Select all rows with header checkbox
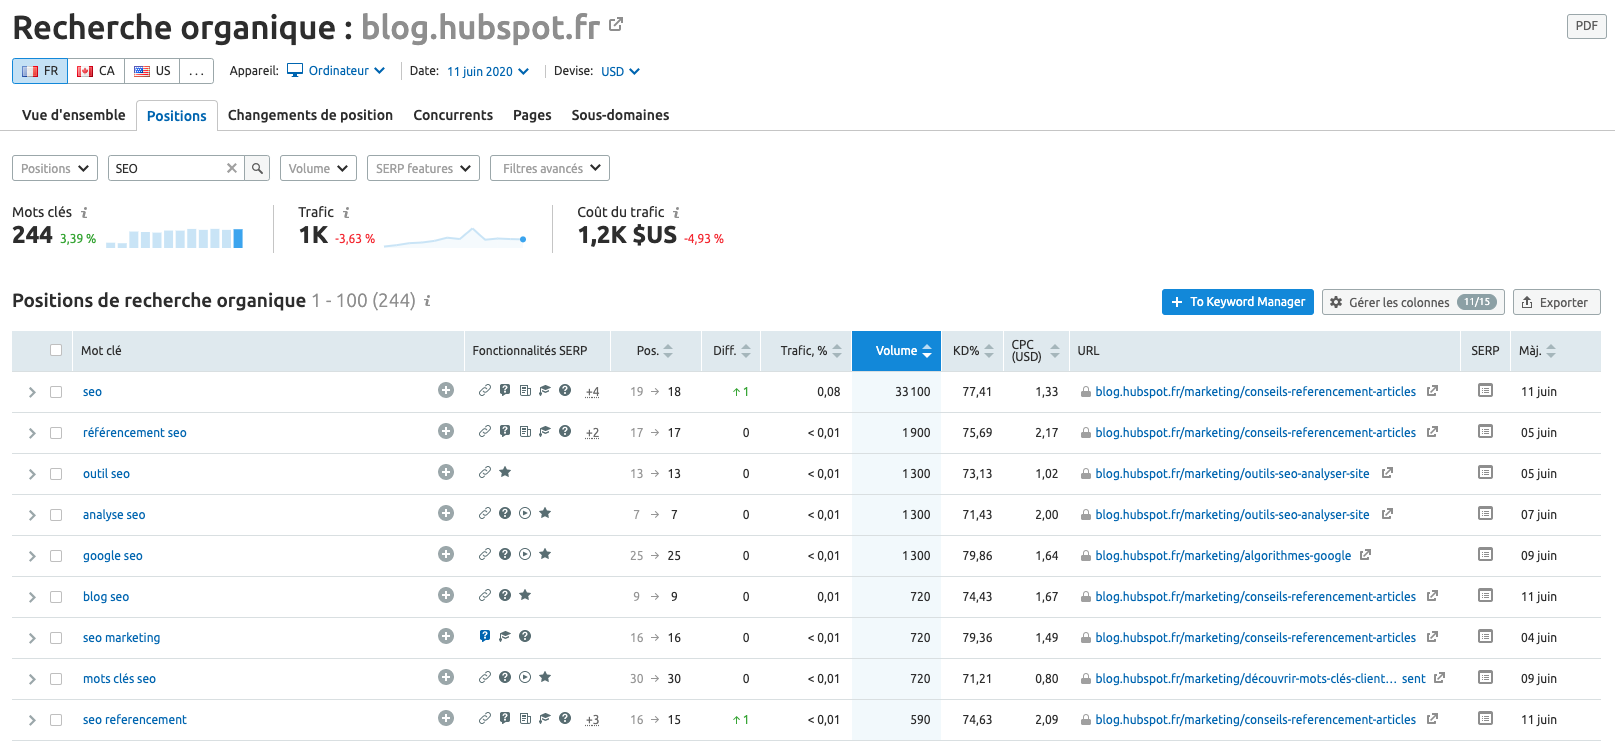 tap(56, 350)
